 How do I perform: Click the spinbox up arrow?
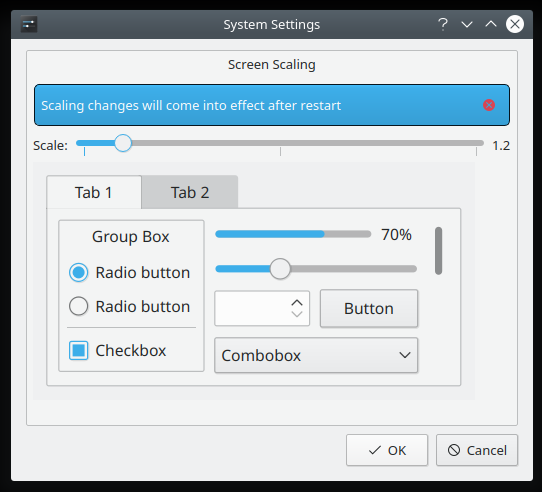tap(297, 303)
